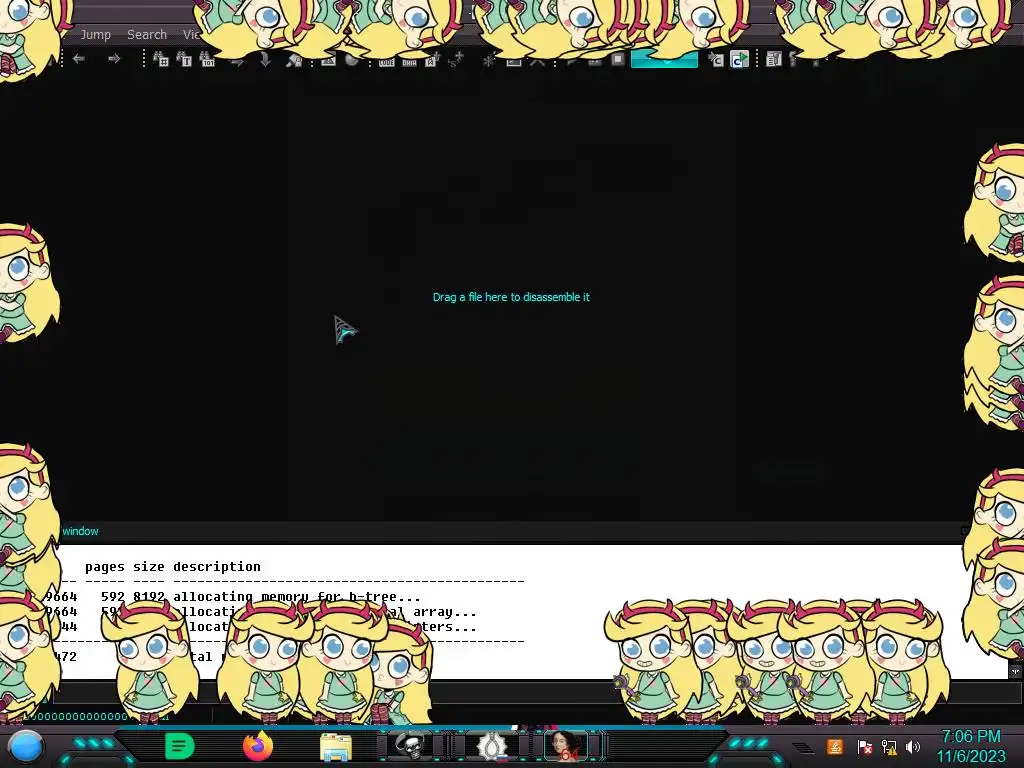Click the binoculars Search text icon
The image size is (1024, 768).
(184, 59)
